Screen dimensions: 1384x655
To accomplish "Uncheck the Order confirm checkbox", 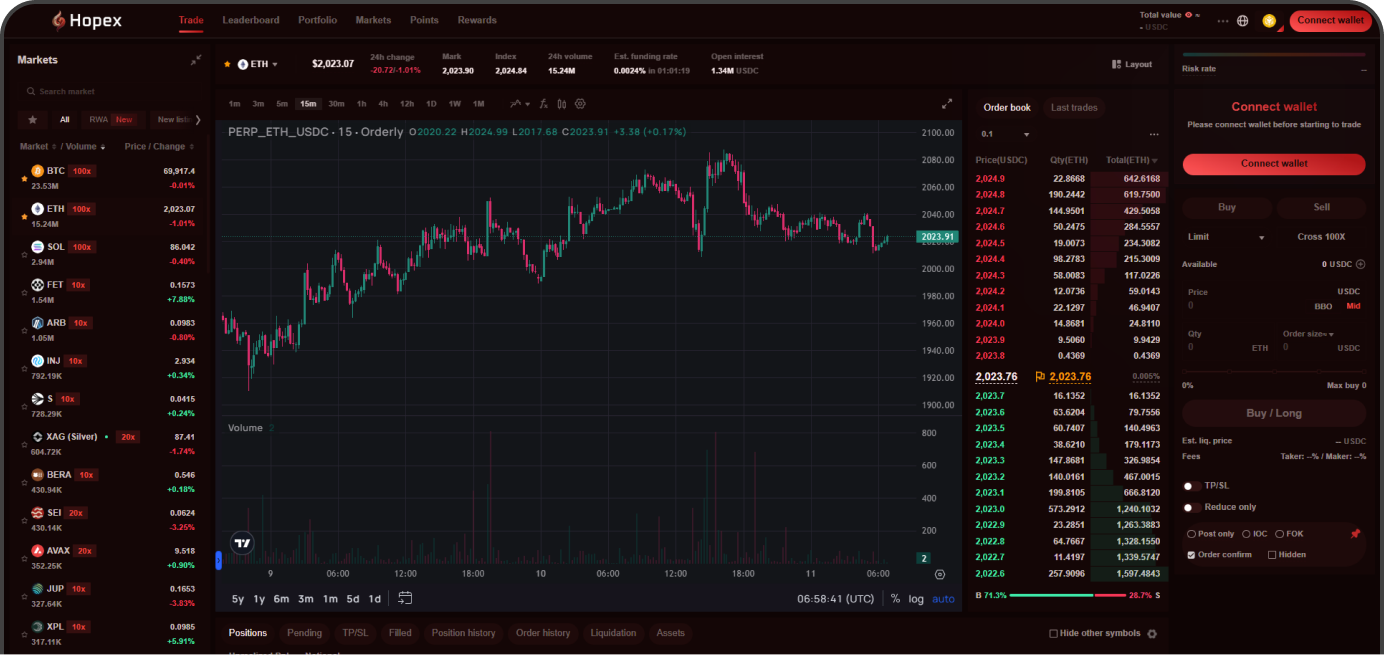I will (x=1191, y=554).
